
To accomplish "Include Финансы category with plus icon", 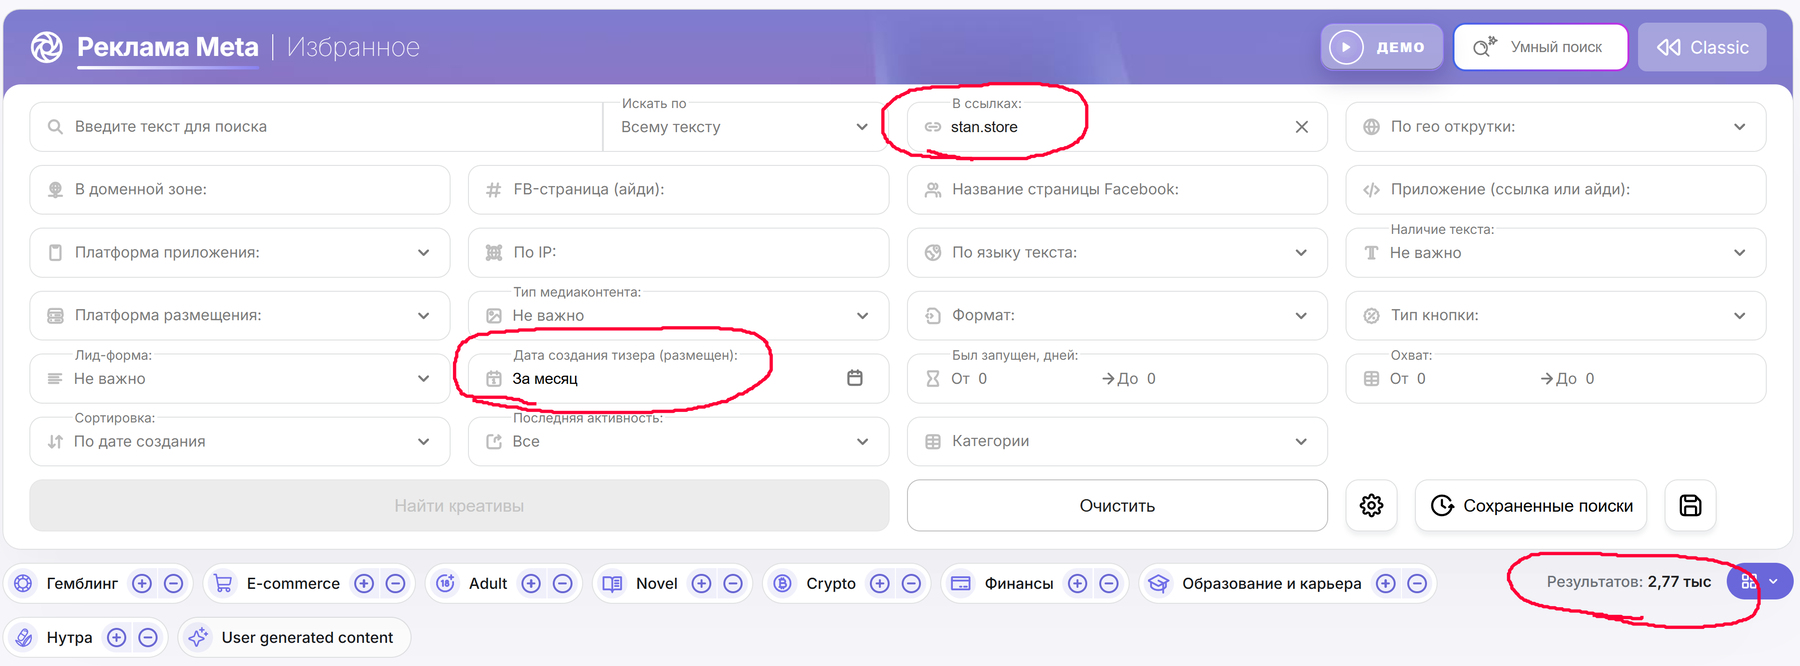I will (1077, 584).
